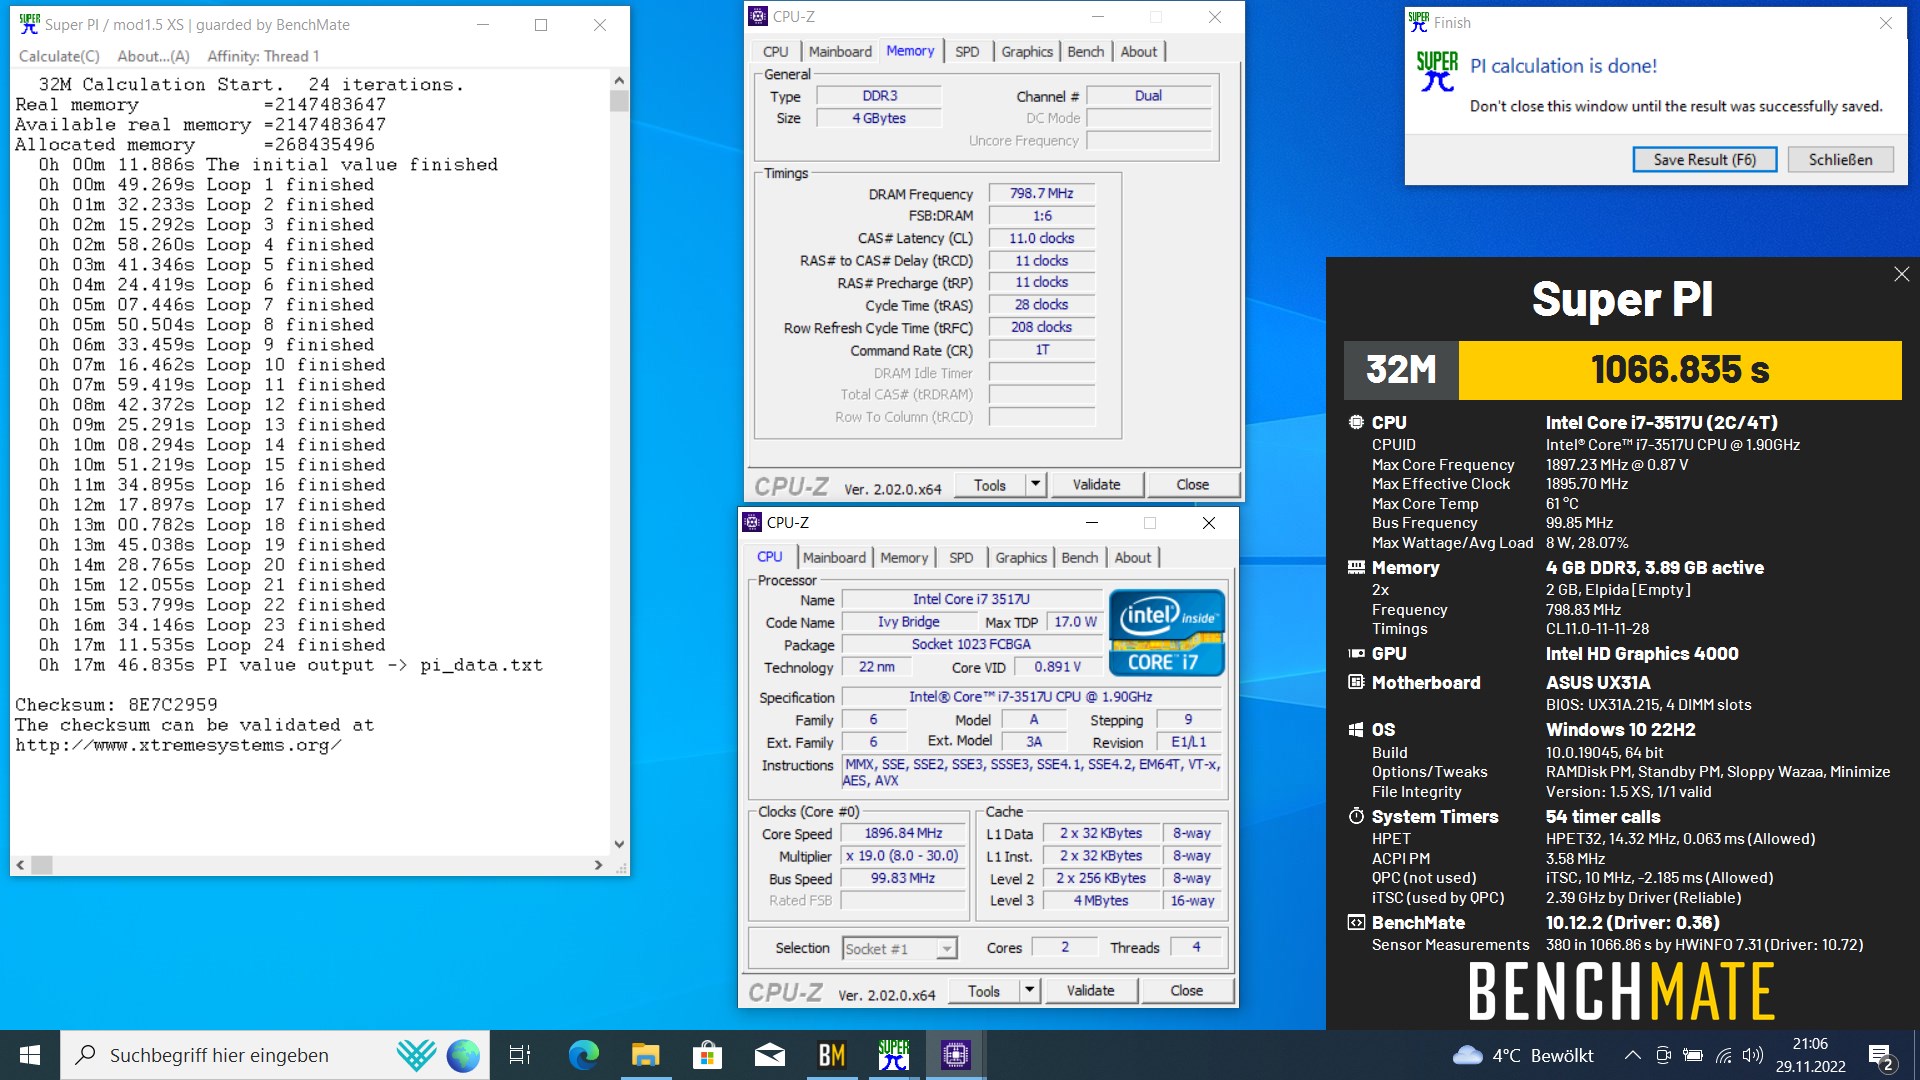Open Windows Start menu
1920x1080 pixels.
30,1055
